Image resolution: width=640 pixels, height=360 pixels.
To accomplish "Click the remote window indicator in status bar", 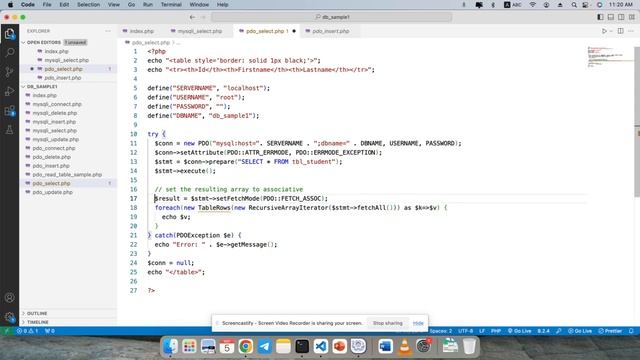I will click(6, 331).
